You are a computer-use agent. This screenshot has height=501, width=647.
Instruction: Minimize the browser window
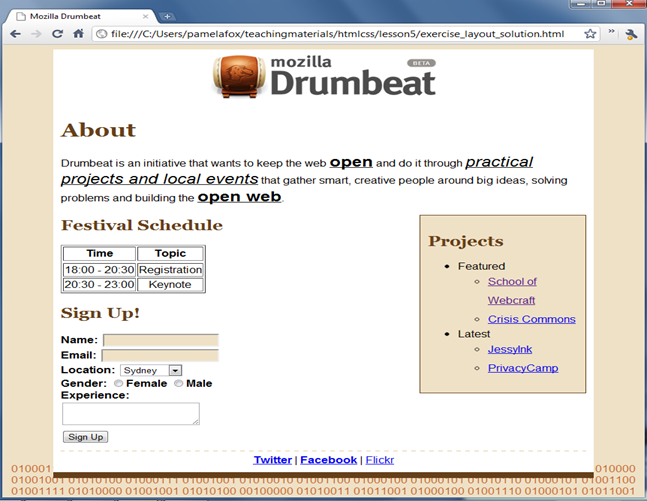click(x=581, y=3)
